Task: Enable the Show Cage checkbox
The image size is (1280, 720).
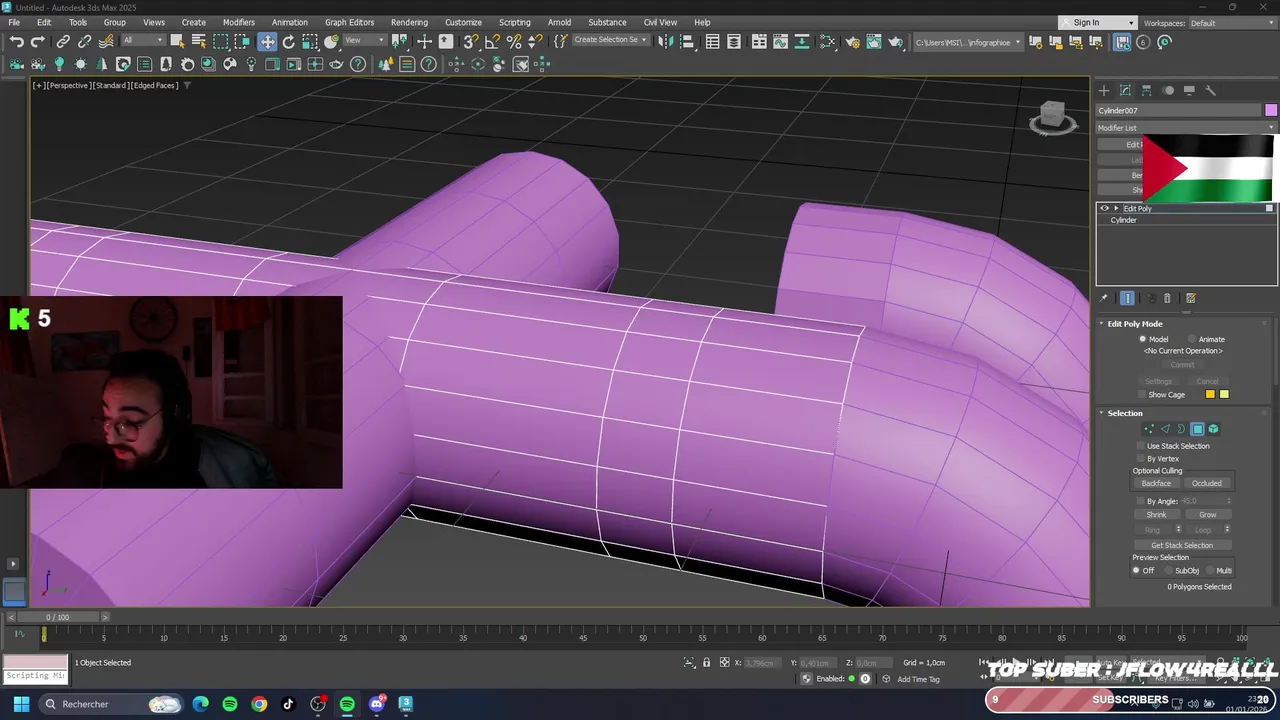Action: click(1141, 394)
